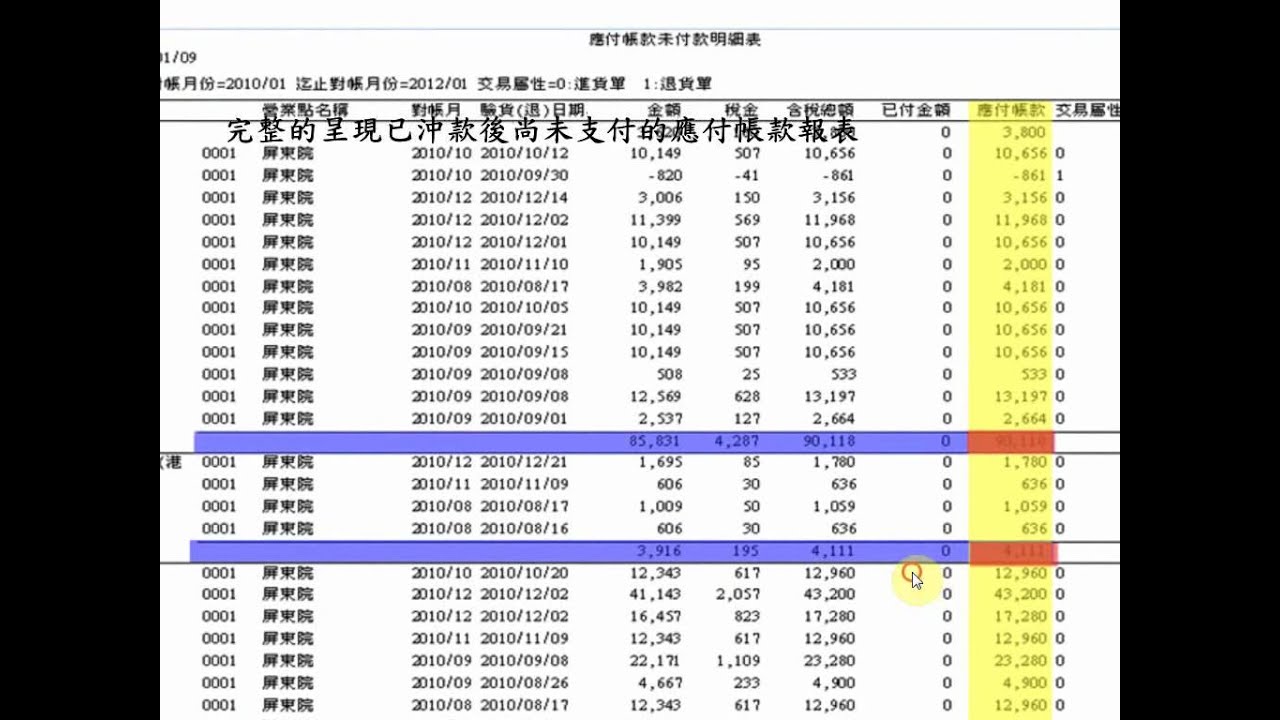Click the payable value 3,800 under 應付帳款 header
Image resolution: width=1280 pixels, height=720 pixels.
click(1025, 132)
